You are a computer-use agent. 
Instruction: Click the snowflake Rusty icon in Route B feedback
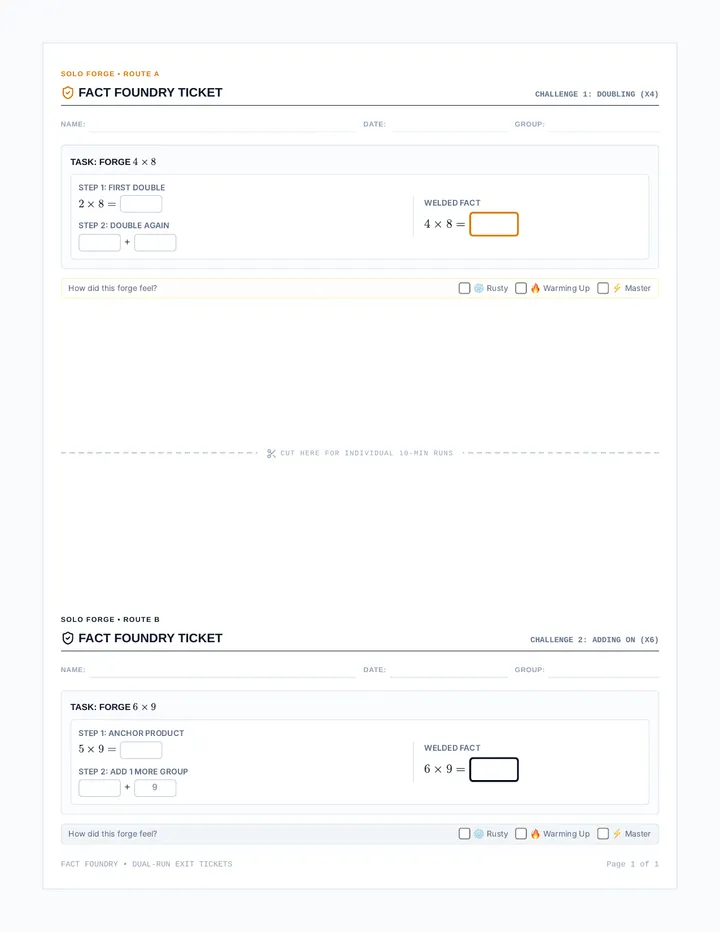[479, 834]
